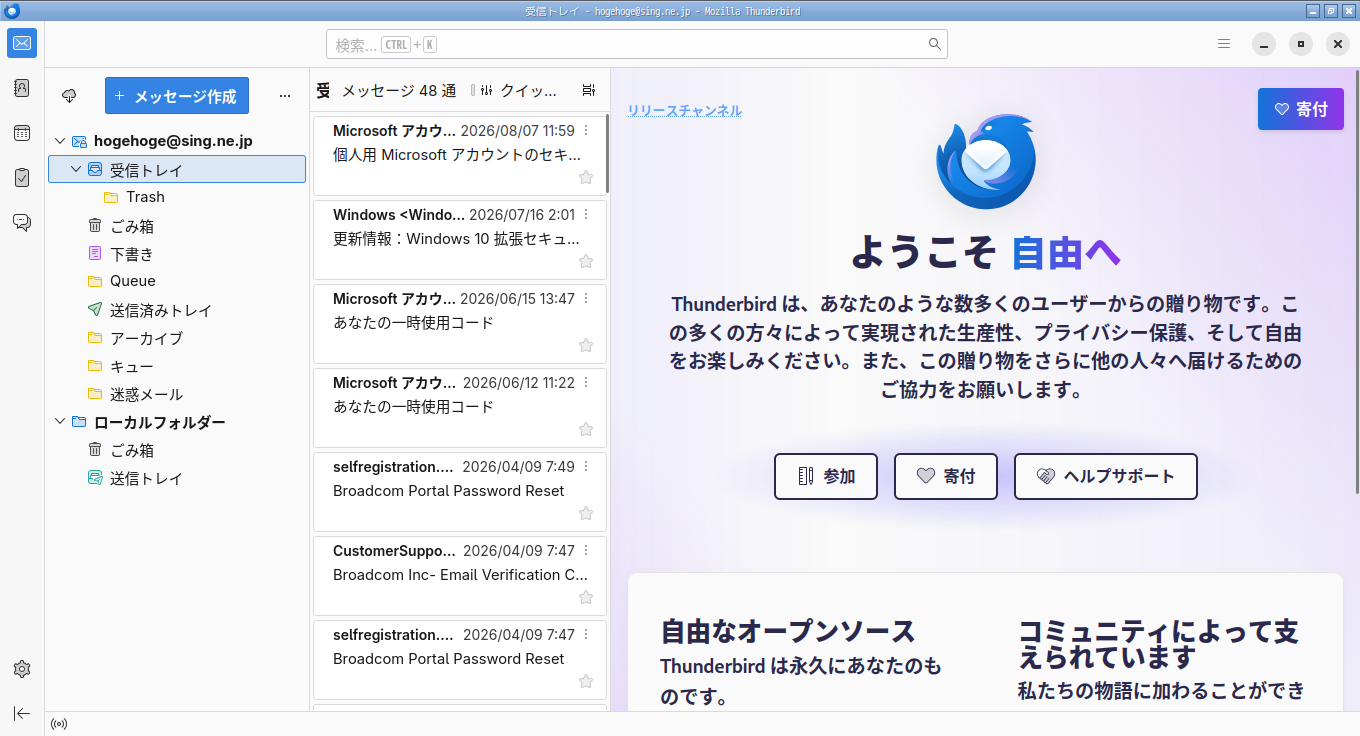The width and height of the screenshot is (1360, 736).
Task: Star the 2026/06/12 11:22 message
Action: [x=586, y=429]
